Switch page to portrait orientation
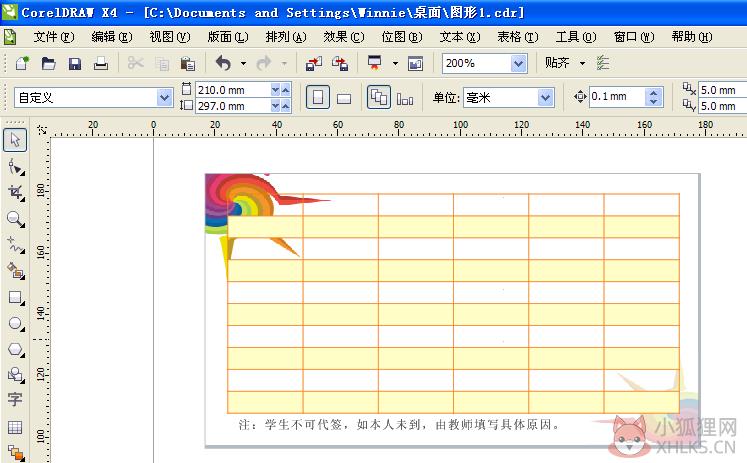The image size is (747, 463). click(x=318, y=97)
